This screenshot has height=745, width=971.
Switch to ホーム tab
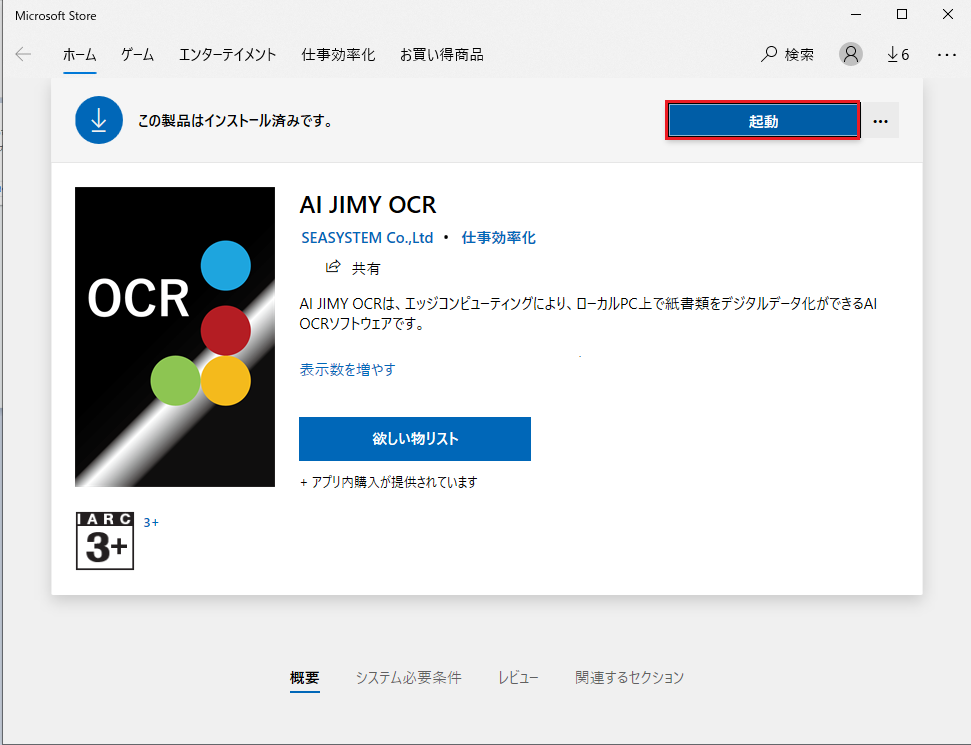click(79, 54)
